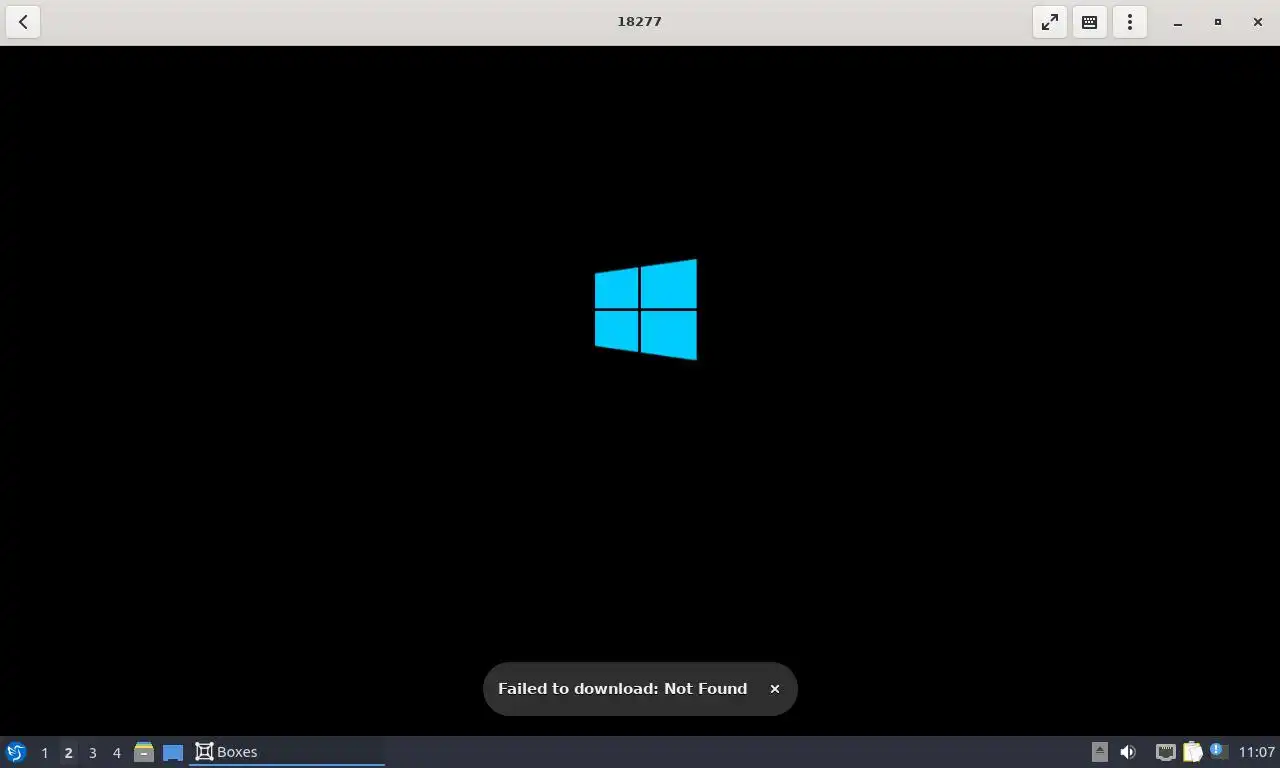Minimize the Boxes window
This screenshot has width=1280, height=768.
tap(1178, 22)
